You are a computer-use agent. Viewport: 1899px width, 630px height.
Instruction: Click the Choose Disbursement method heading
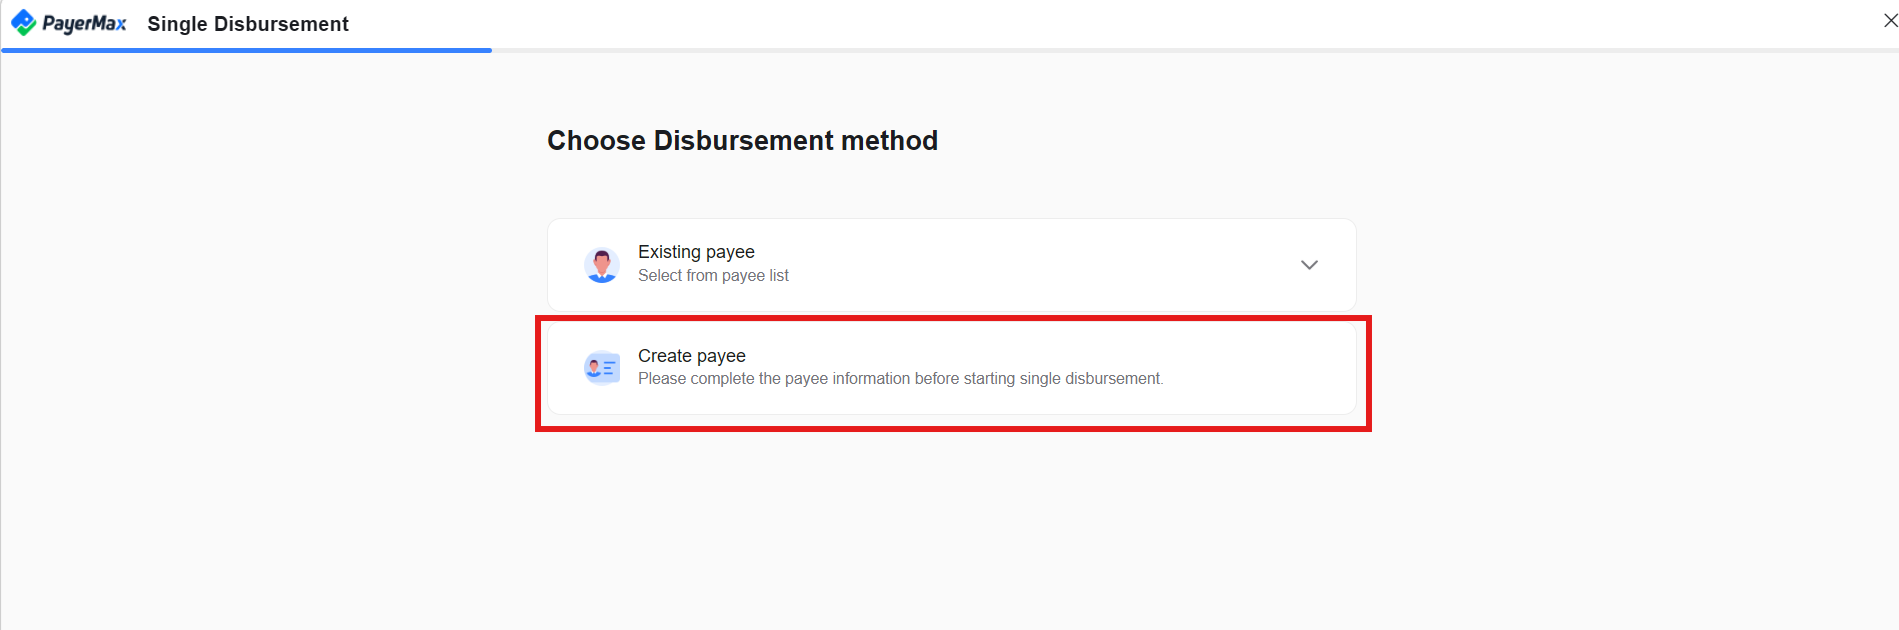tap(742, 140)
